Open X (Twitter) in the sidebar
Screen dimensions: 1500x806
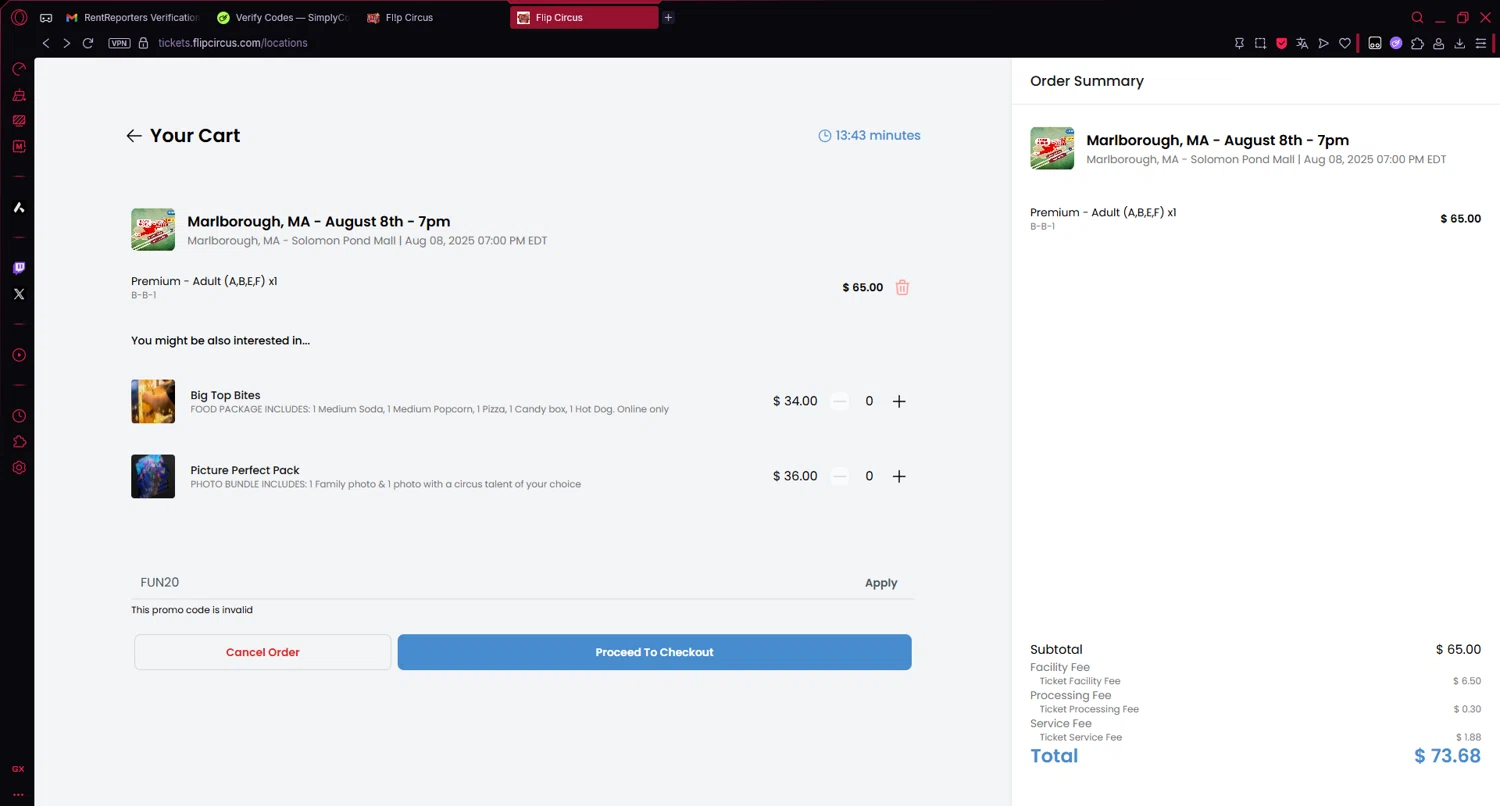(18, 294)
